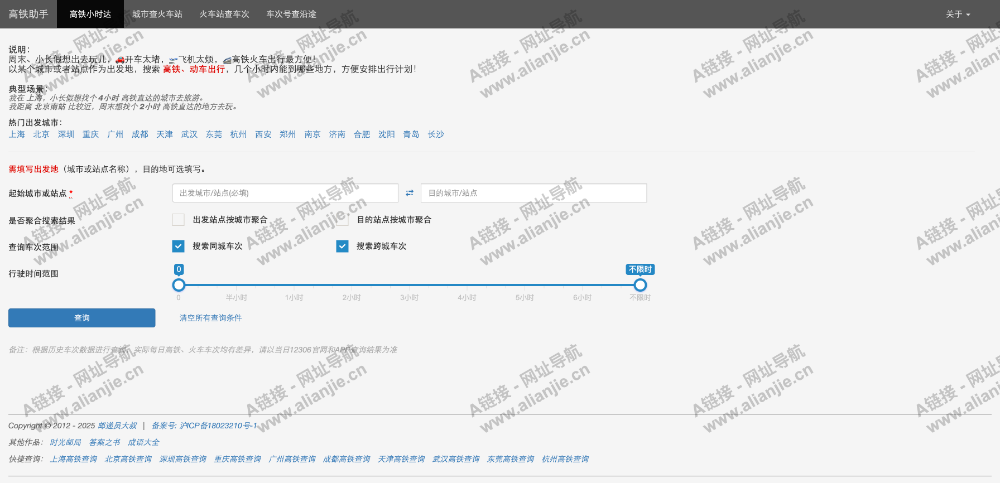Open the 关于 dropdown menu
The height and width of the screenshot is (483, 1000).
(x=958, y=14)
